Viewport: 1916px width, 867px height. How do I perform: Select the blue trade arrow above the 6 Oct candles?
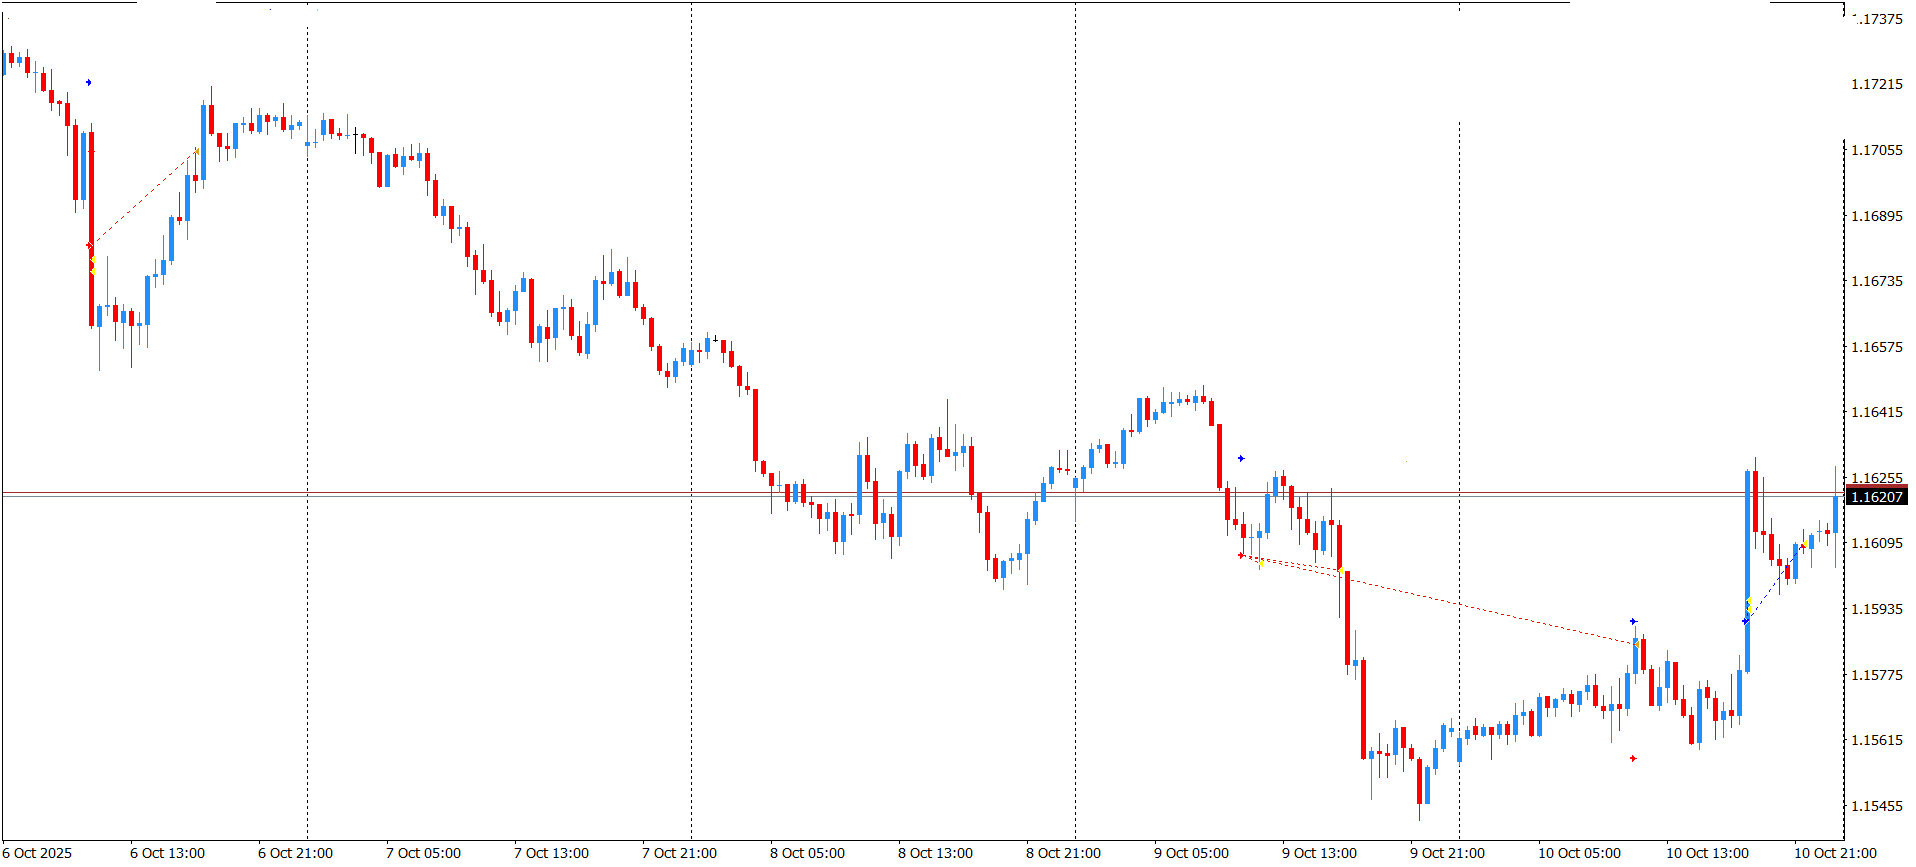[x=89, y=82]
